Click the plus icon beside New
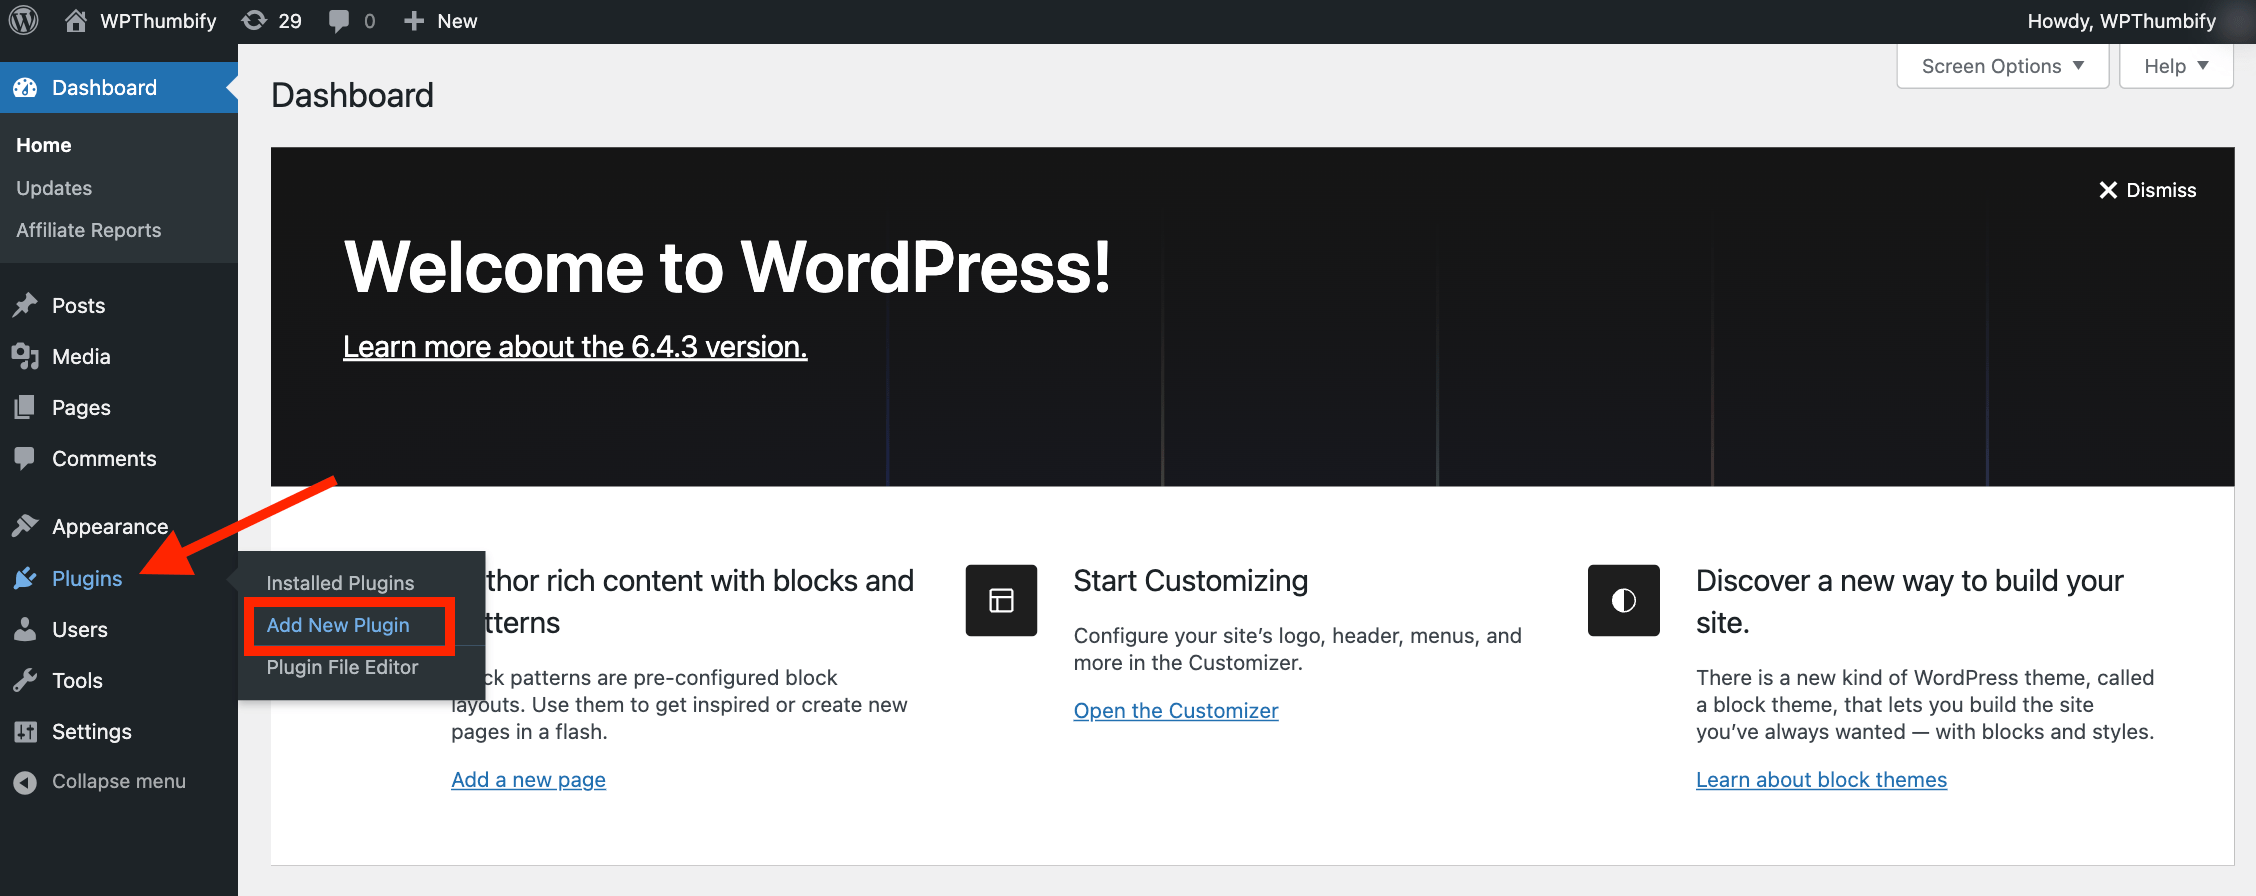 coord(414,21)
